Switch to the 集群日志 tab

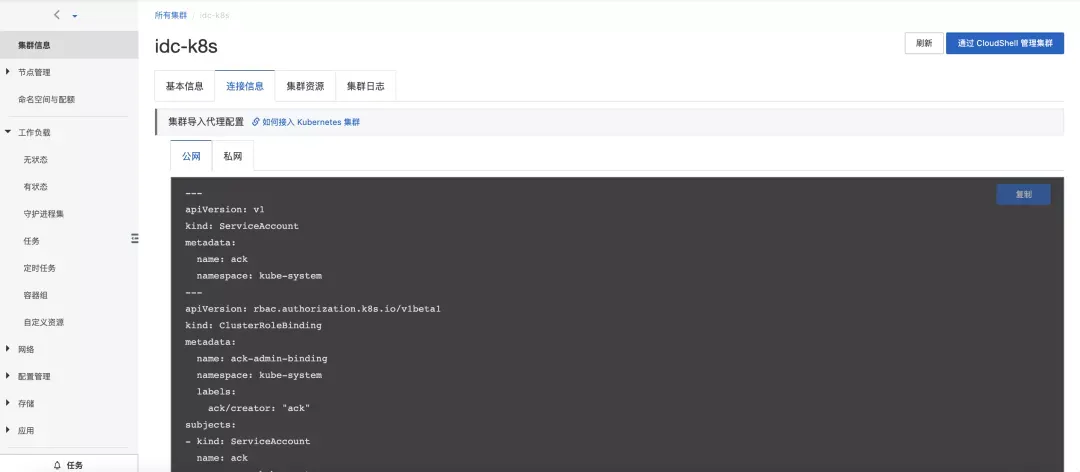pyautogui.click(x=365, y=86)
